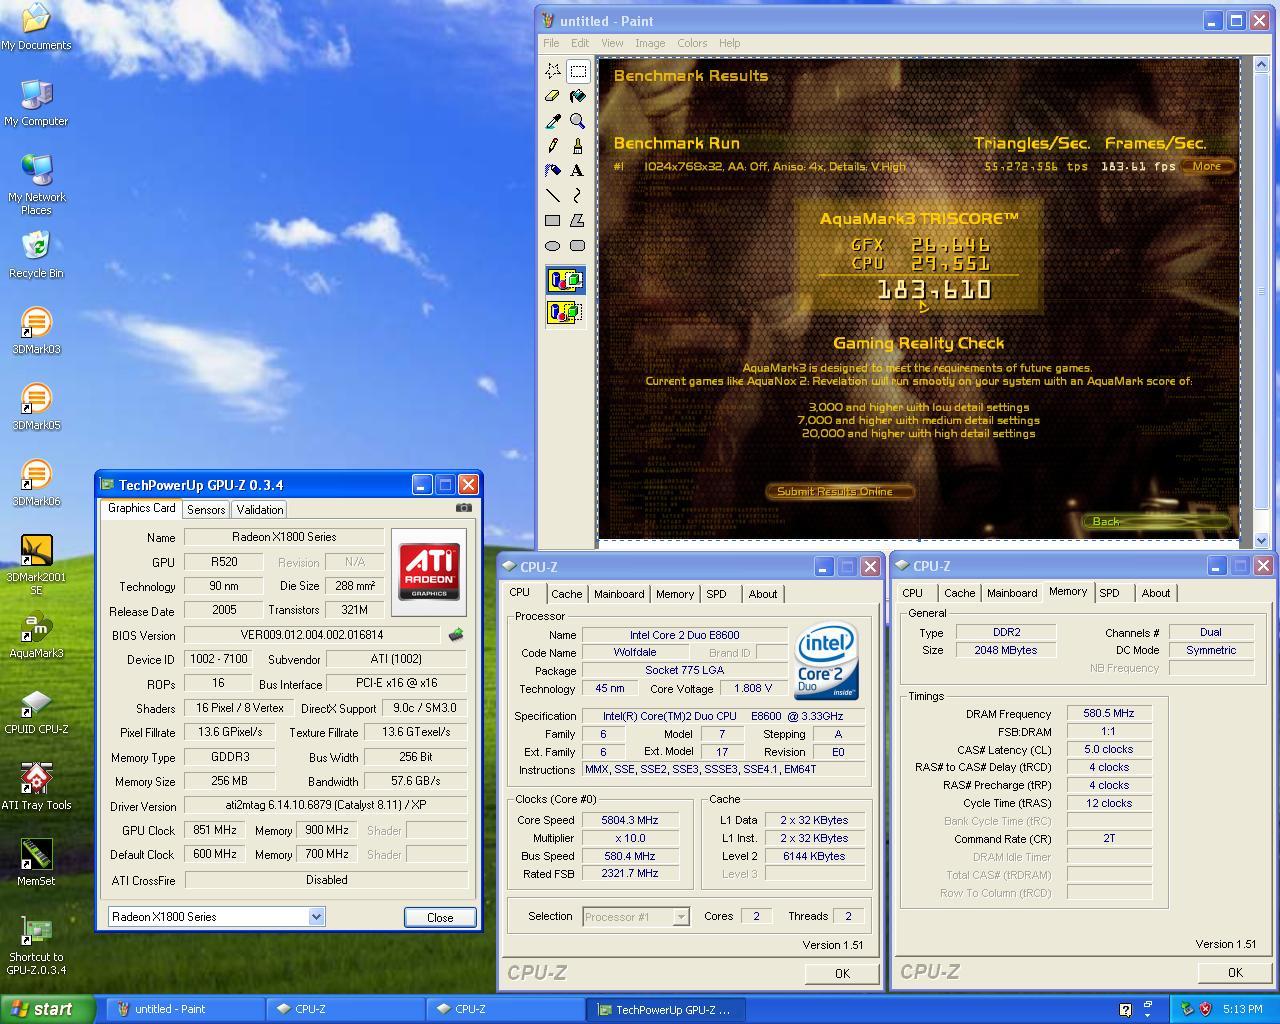
Task: Choose the Rounded Rectangle tool in Paint
Action: (578, 246)
